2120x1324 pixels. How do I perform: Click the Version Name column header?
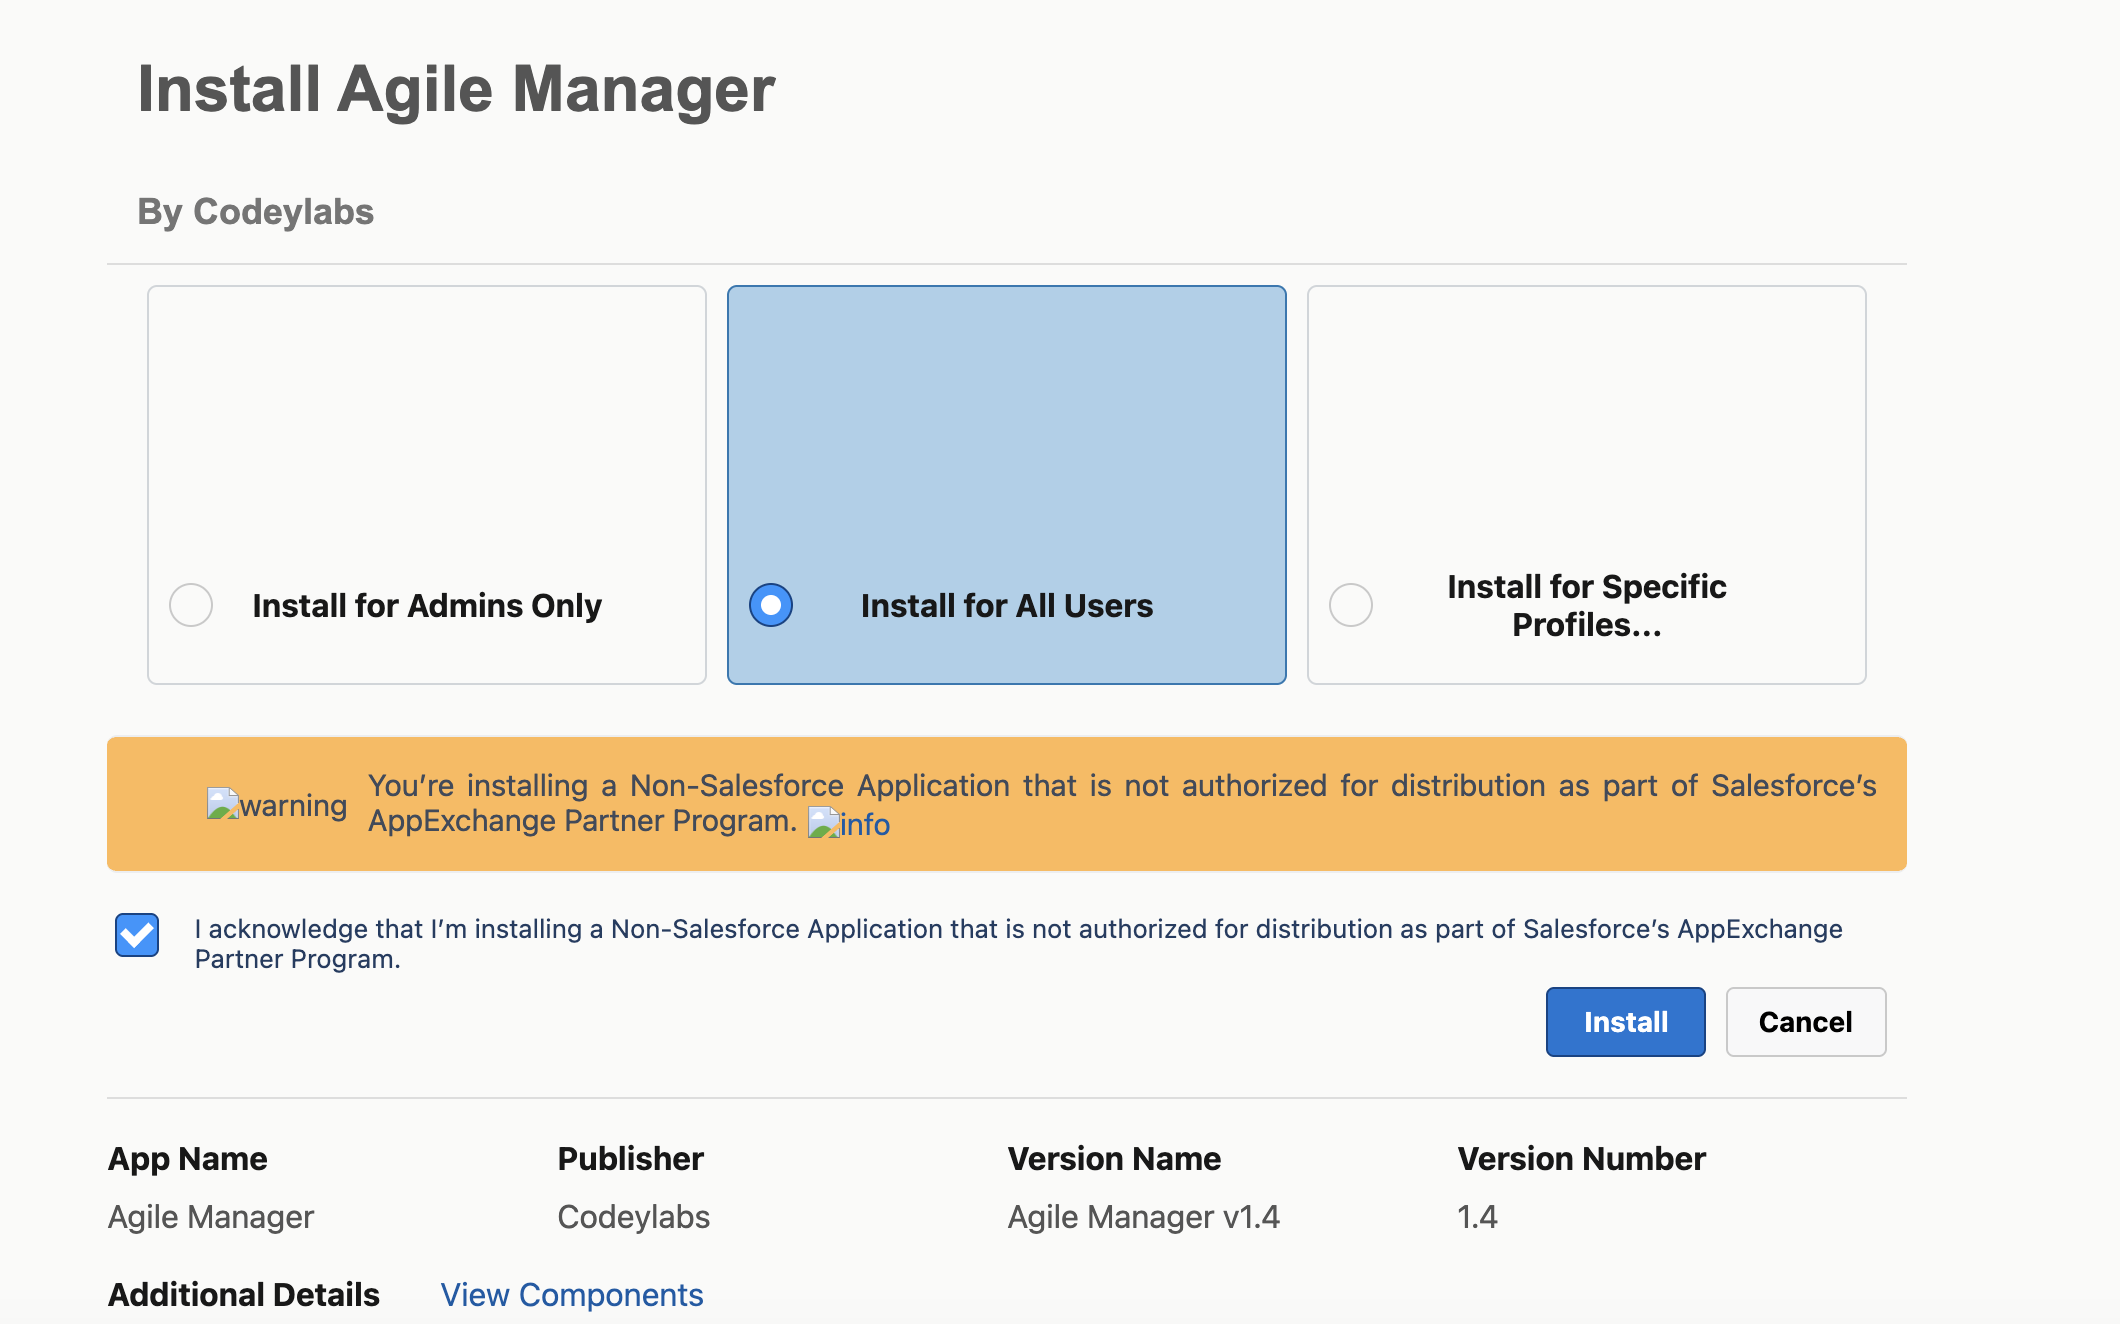click(x=1115, y=1159)
